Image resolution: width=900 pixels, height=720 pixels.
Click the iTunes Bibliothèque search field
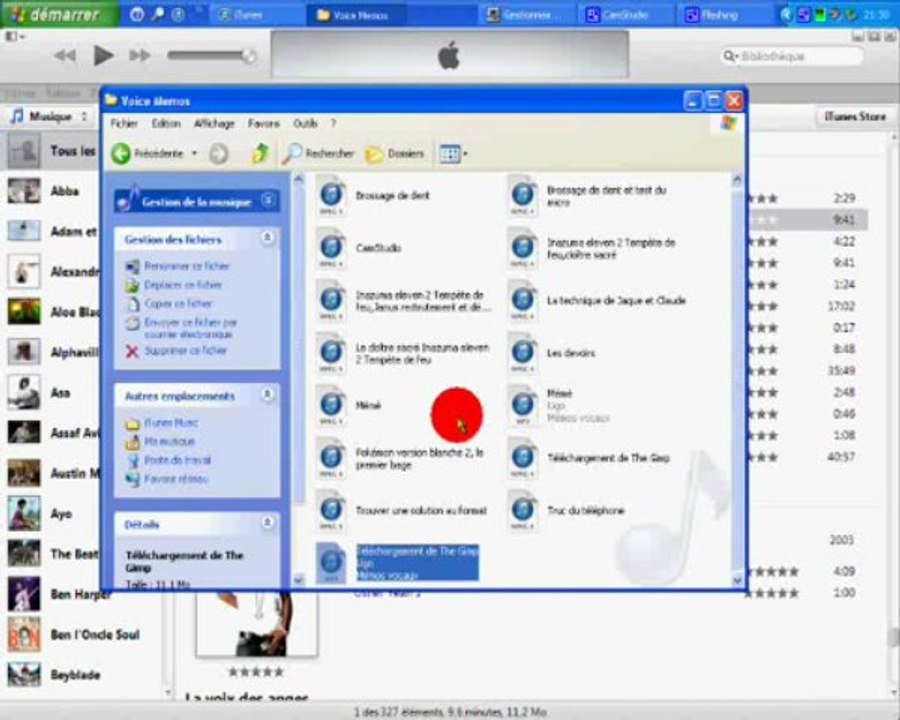[792, 56]
